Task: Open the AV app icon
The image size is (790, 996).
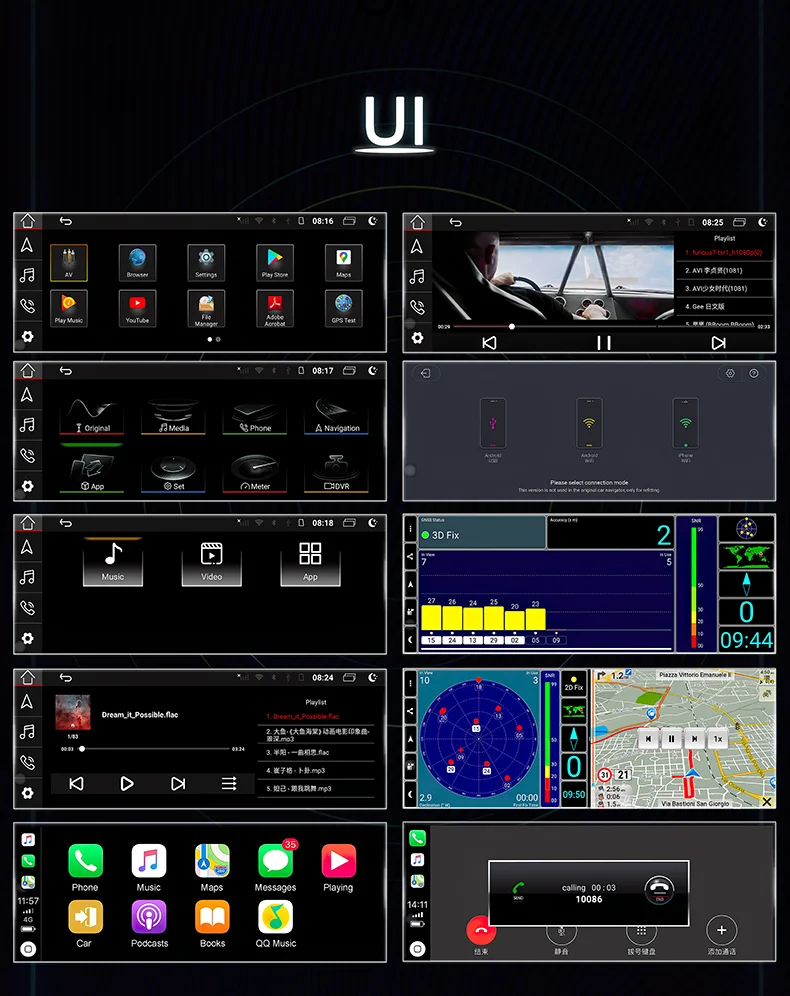Action: click(69, 262)
